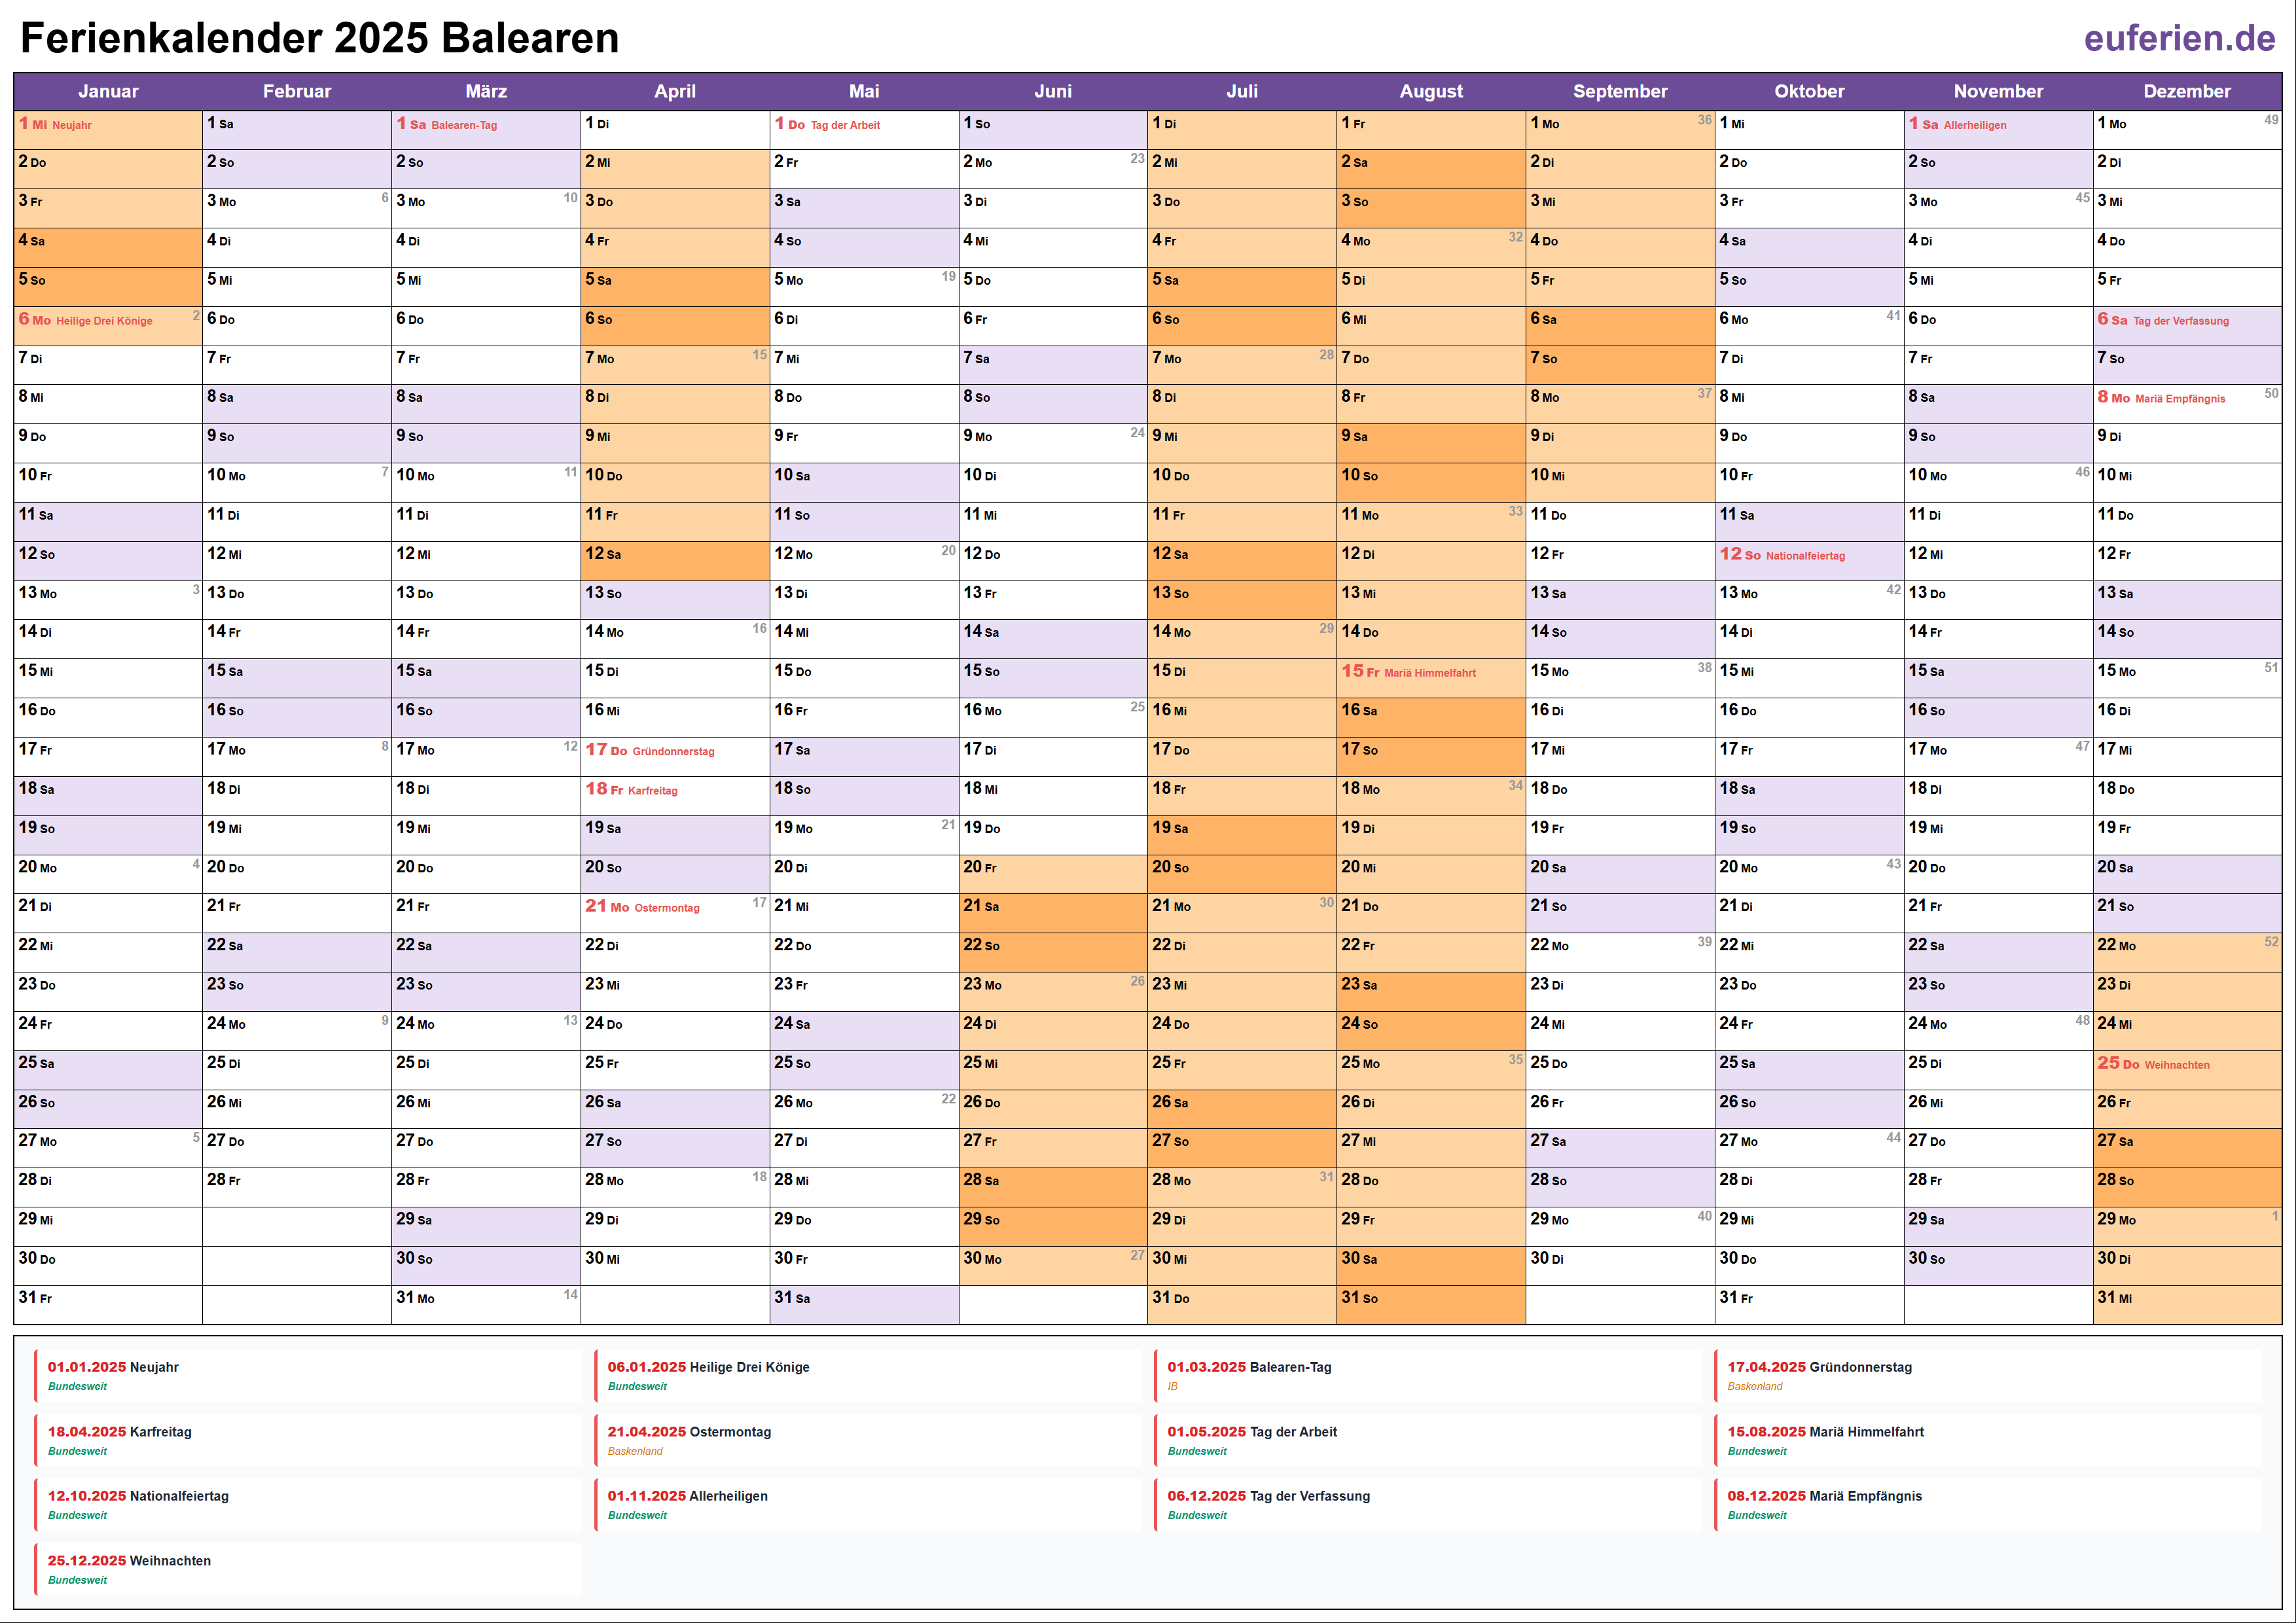Select Nationalfeiertag on October 12
Screen dimensions: 2296x1623
click(x=1804, y=555)
